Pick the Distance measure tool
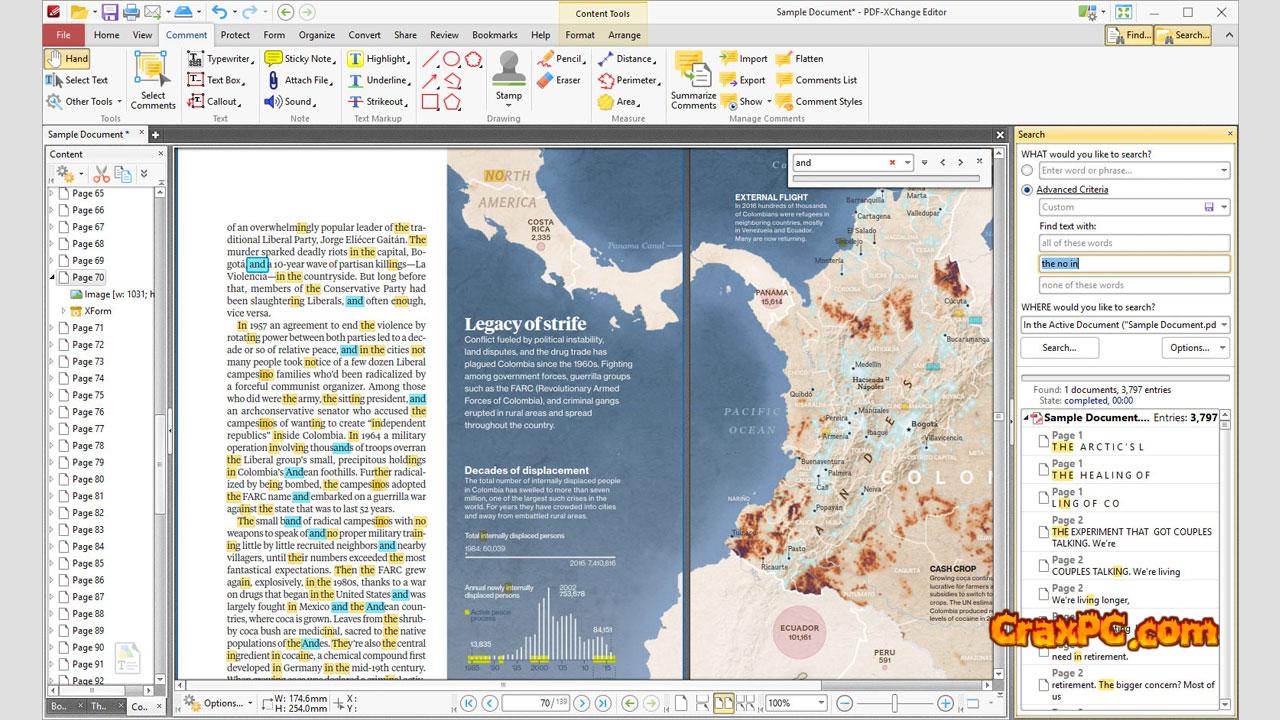 [625, 59]
